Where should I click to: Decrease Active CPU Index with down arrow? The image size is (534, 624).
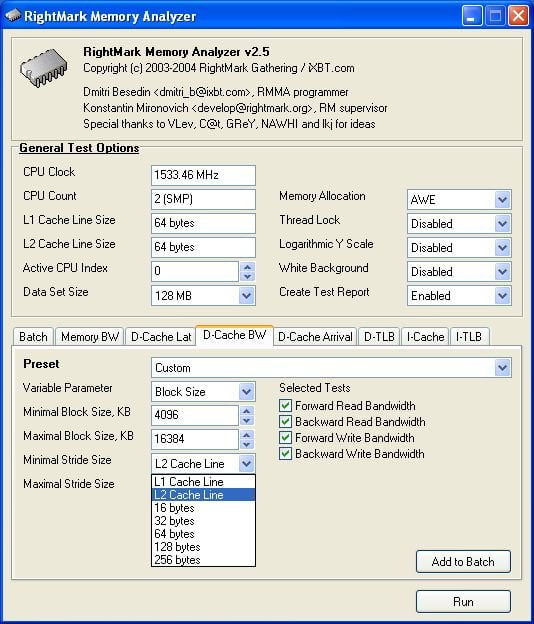[248, 276]
